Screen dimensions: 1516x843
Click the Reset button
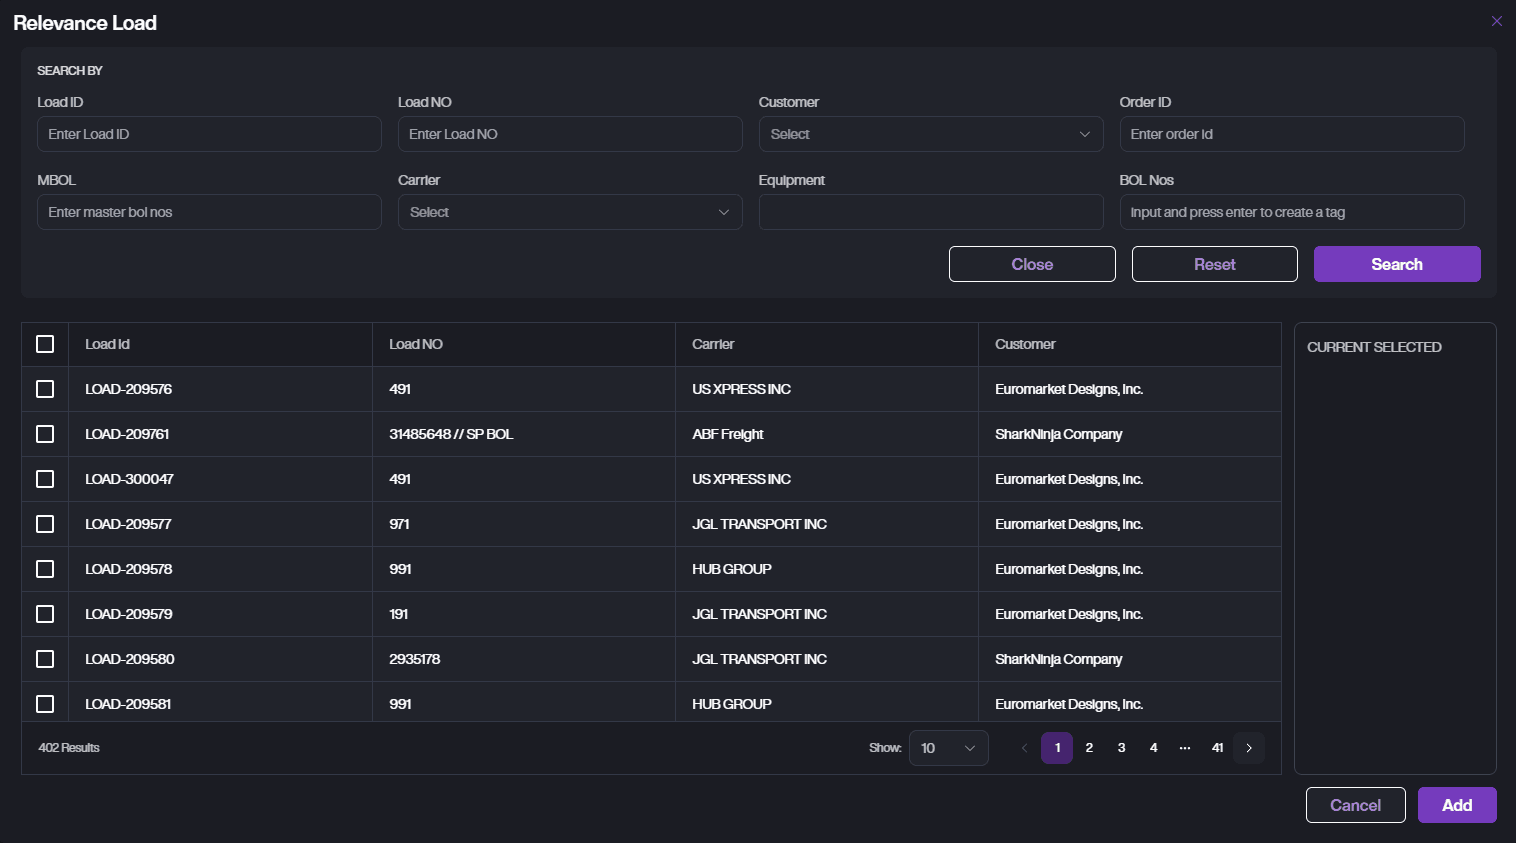click(1214, 264)
